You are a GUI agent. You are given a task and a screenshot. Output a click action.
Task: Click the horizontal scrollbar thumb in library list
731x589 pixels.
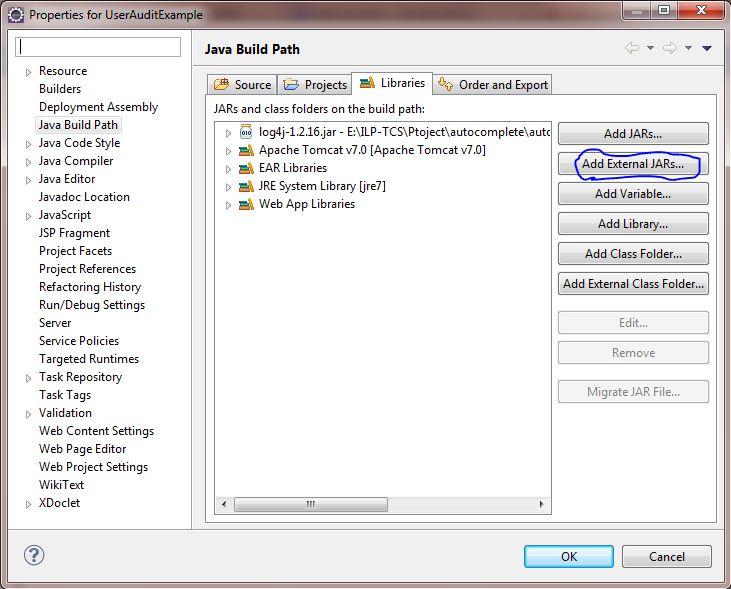coord(310,504)
